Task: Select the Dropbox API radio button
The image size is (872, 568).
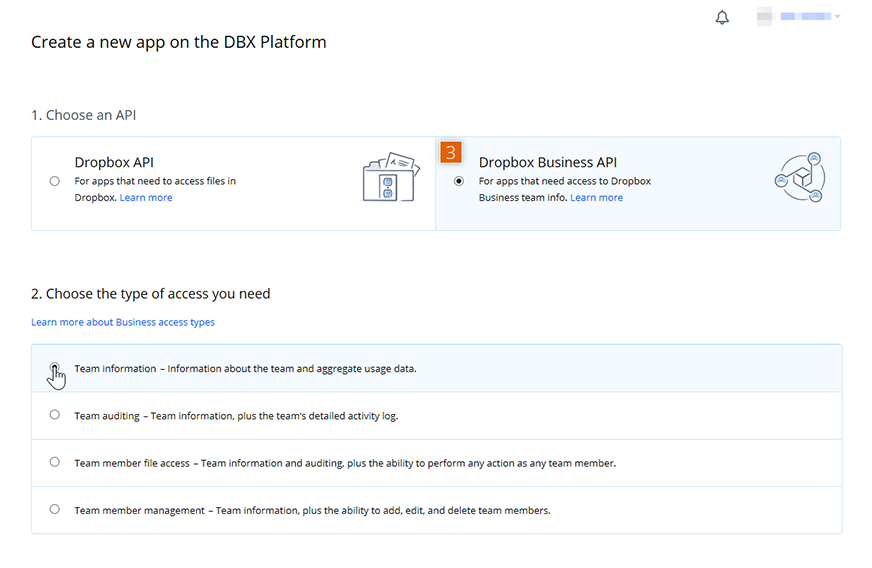Action: (x=54, y=181)
